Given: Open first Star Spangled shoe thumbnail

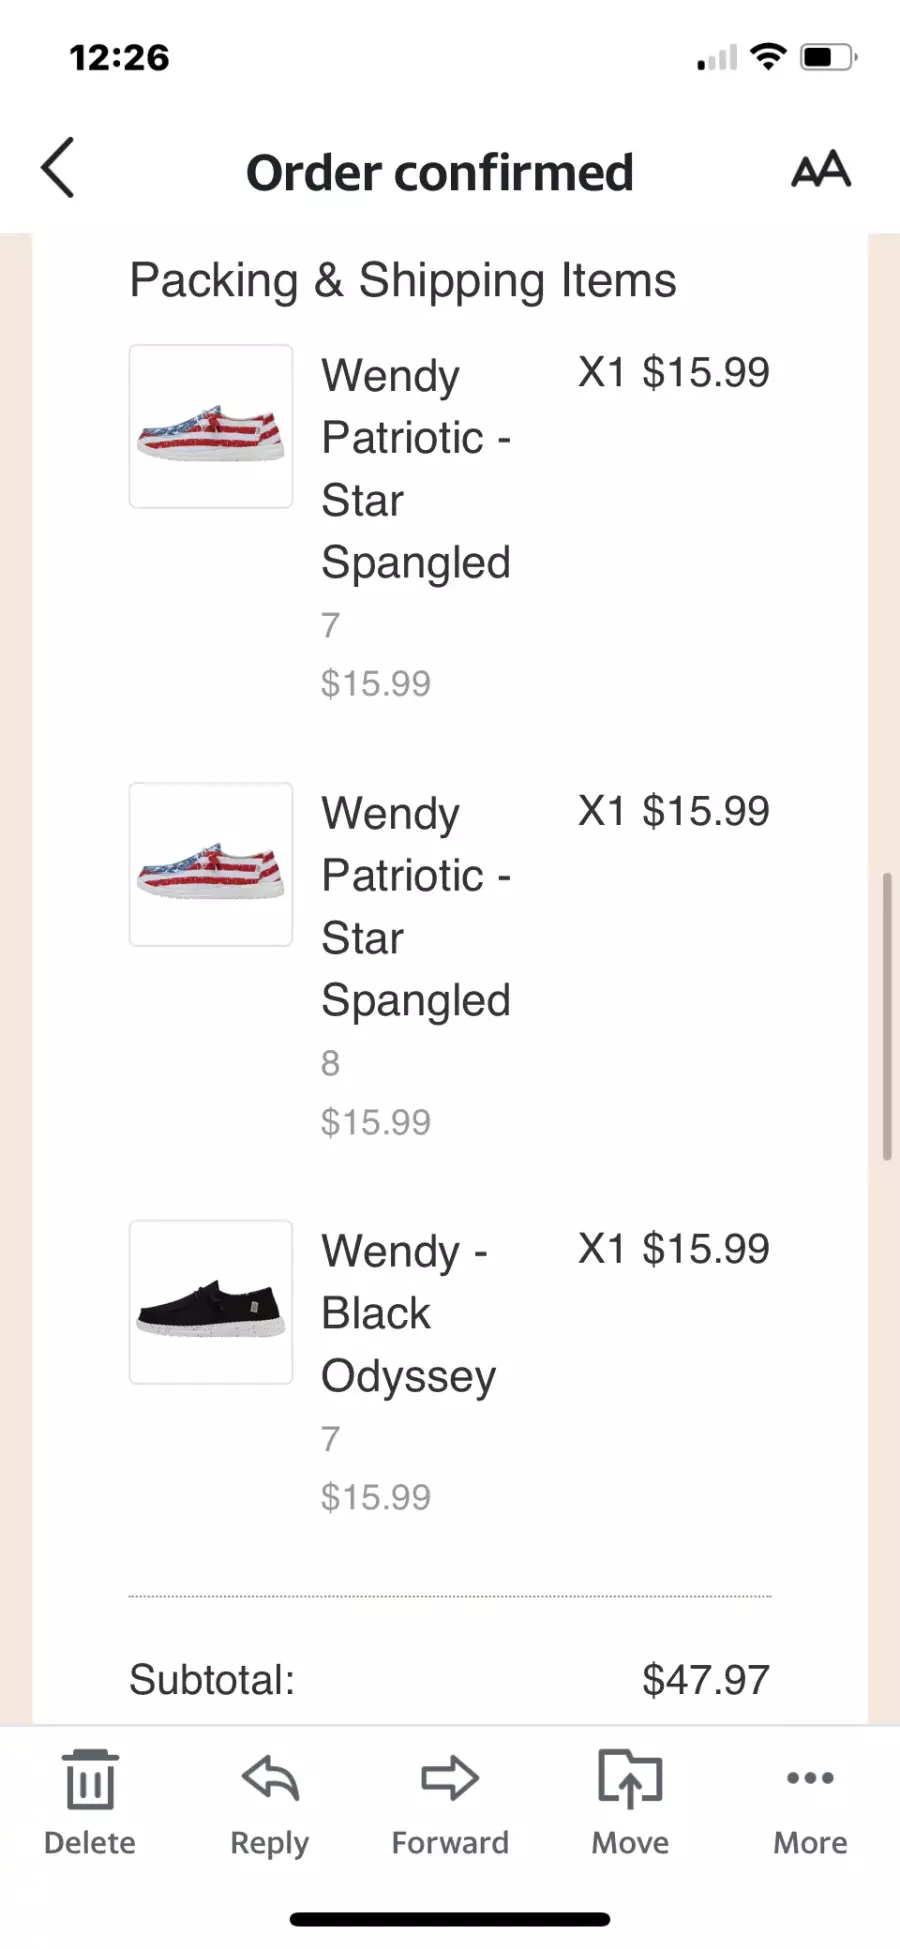Looking at the screenshot, I should coord(211,427).
